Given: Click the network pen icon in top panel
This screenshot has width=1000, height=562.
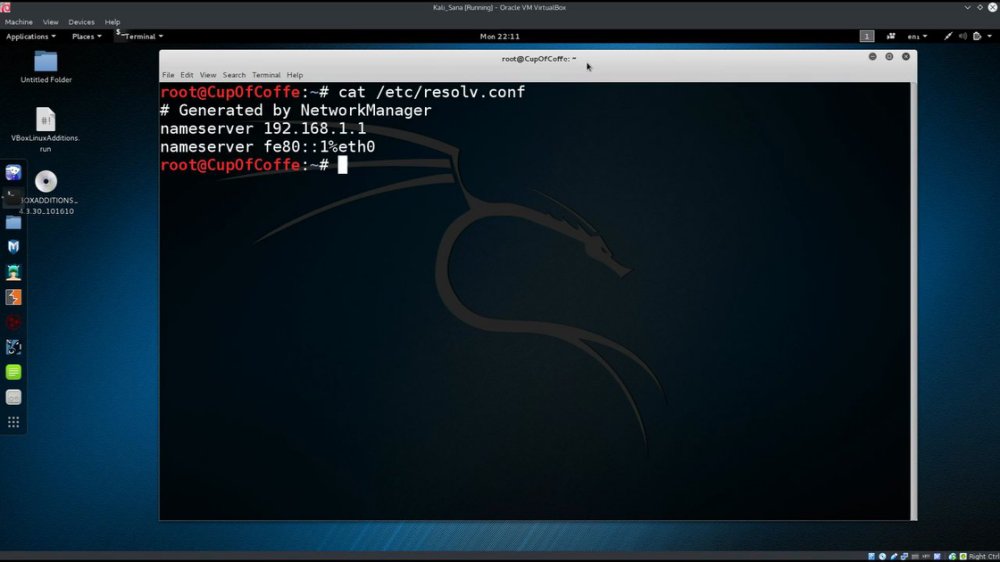Looking at the screenshot, I should tap(948, 36).
